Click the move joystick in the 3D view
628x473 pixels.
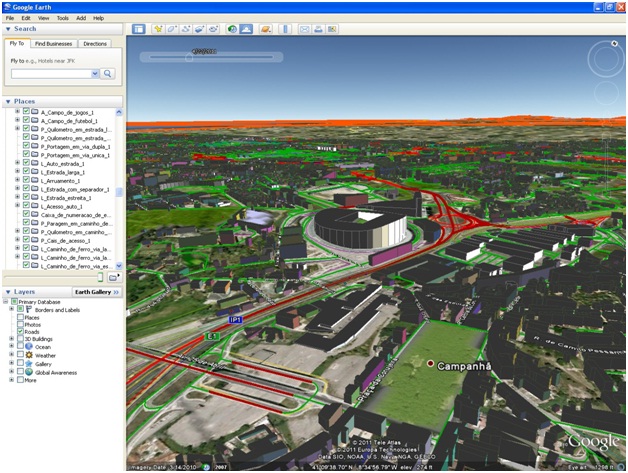tap(606, 93)
